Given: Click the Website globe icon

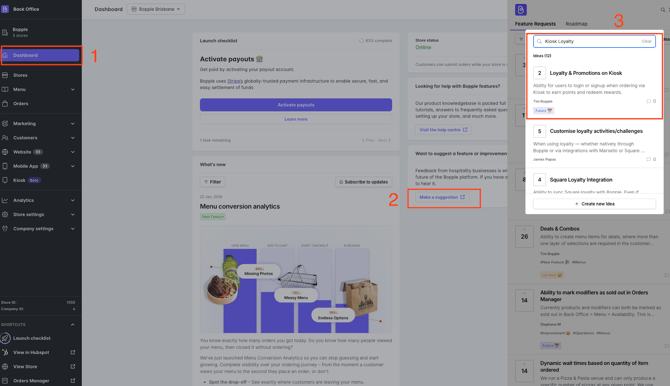Looking at the screenshot, I should click(x=5, y=152).
